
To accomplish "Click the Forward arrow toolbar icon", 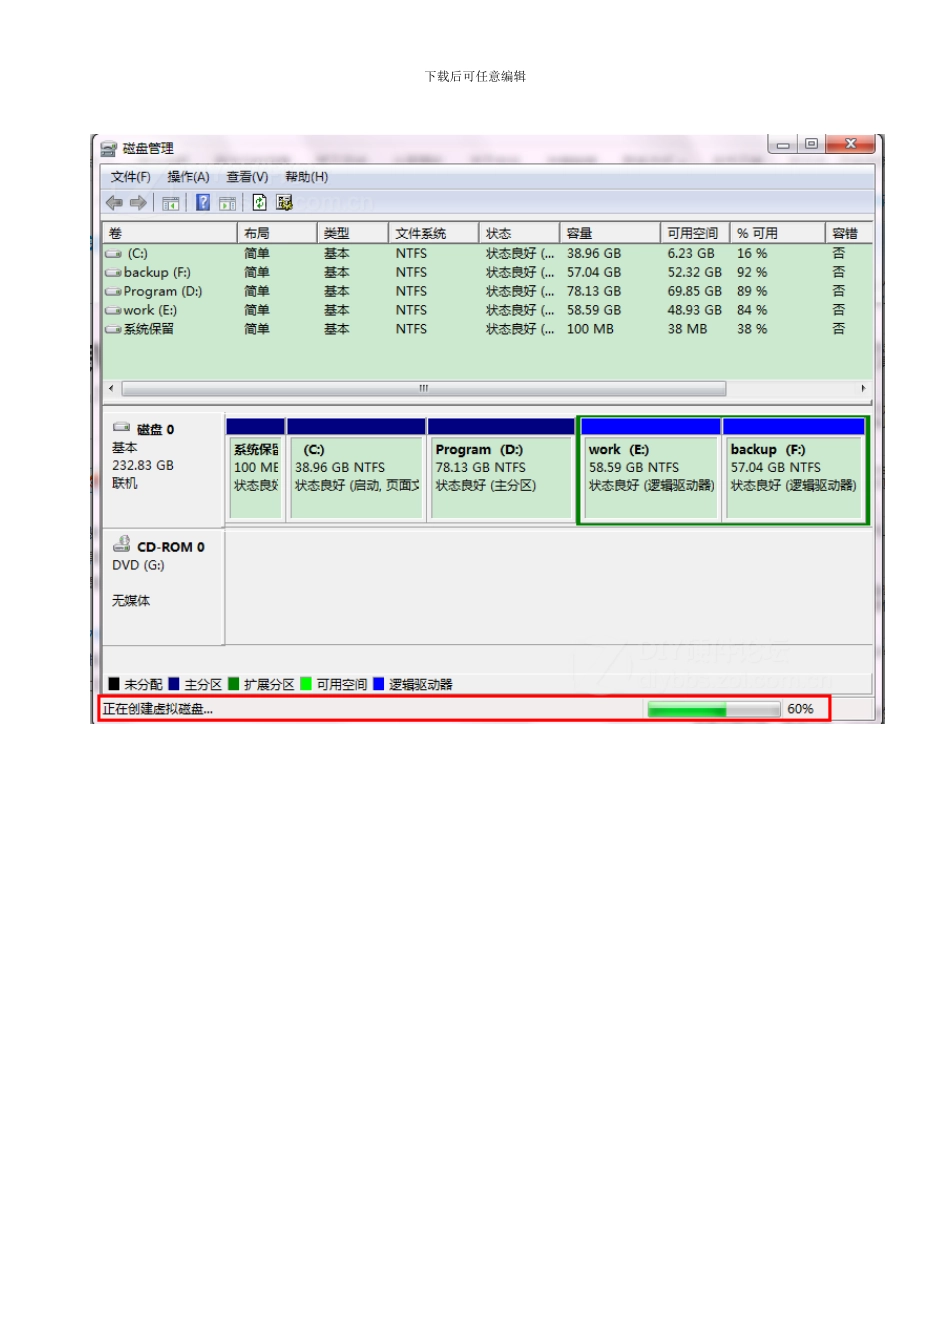I will point(138,203).
